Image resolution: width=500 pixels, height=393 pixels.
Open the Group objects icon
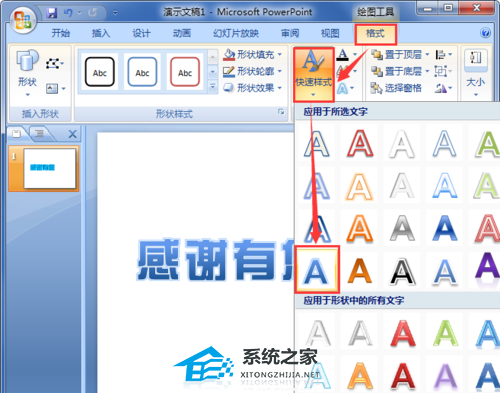point(443,71)
